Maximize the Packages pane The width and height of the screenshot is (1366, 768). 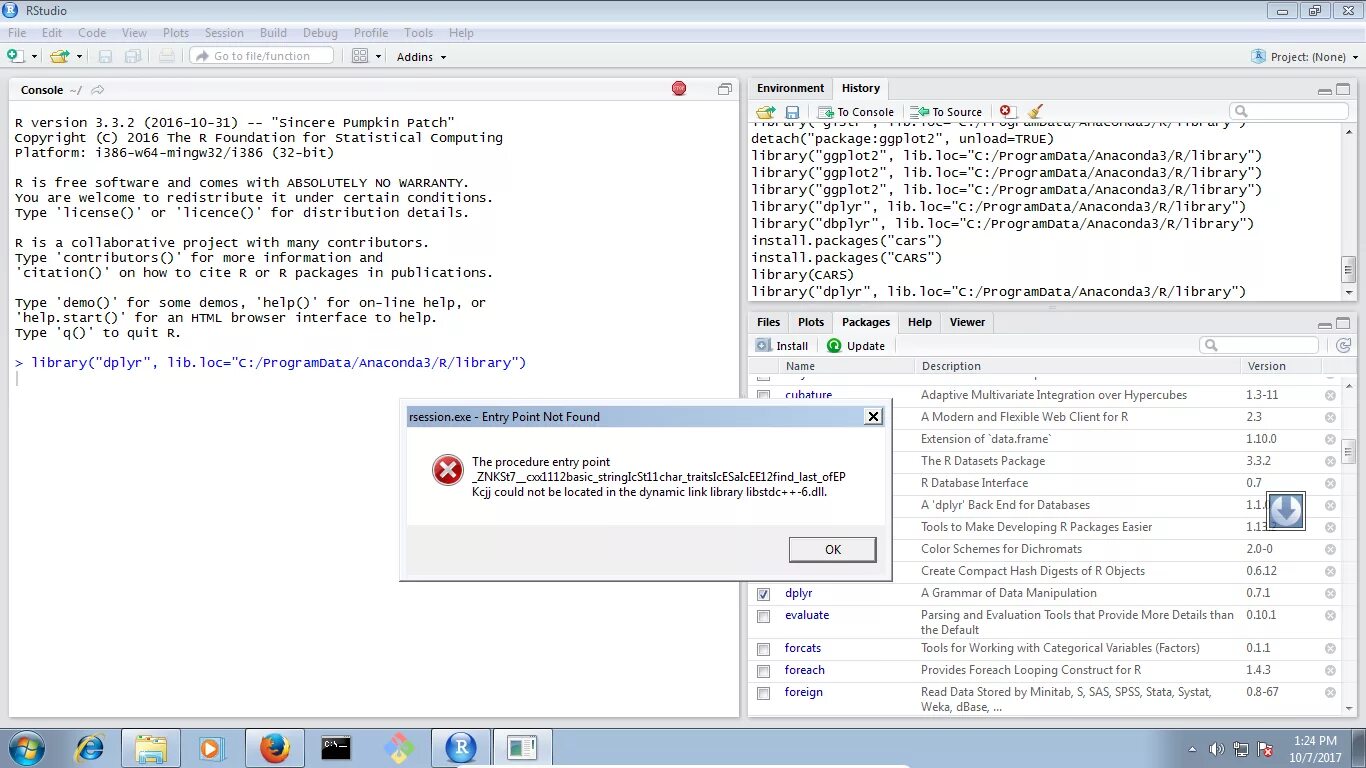pos(1343,323)
